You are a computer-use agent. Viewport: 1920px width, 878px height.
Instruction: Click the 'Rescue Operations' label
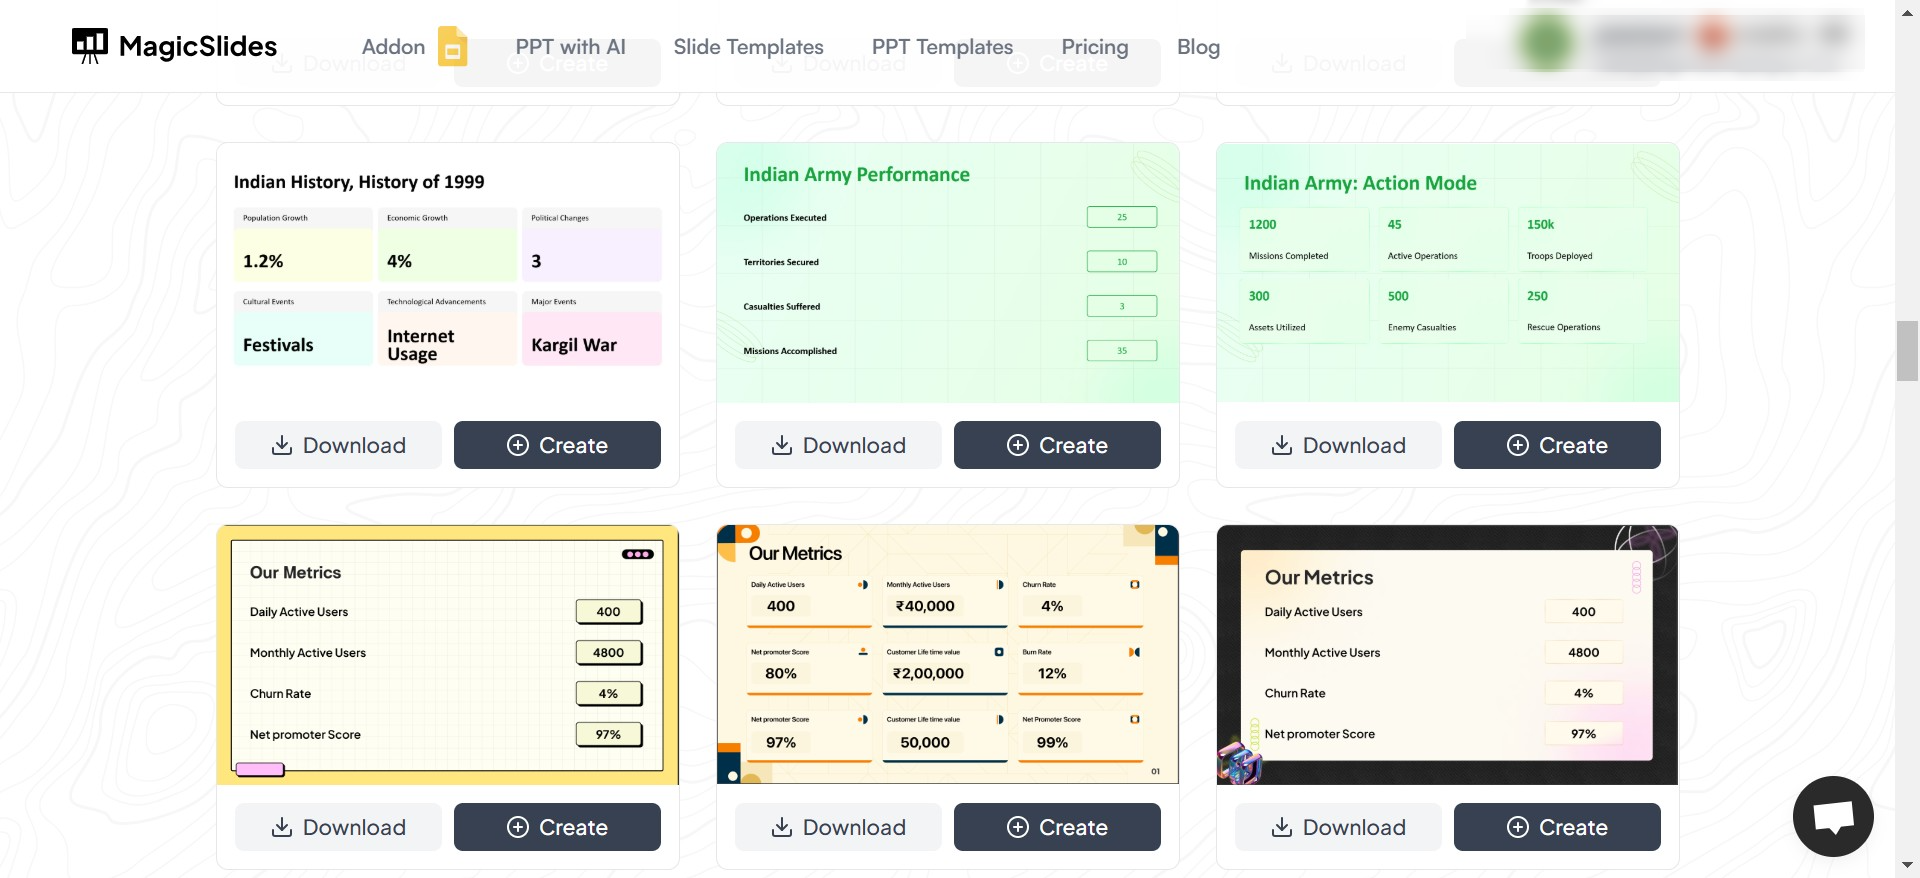1564,327
